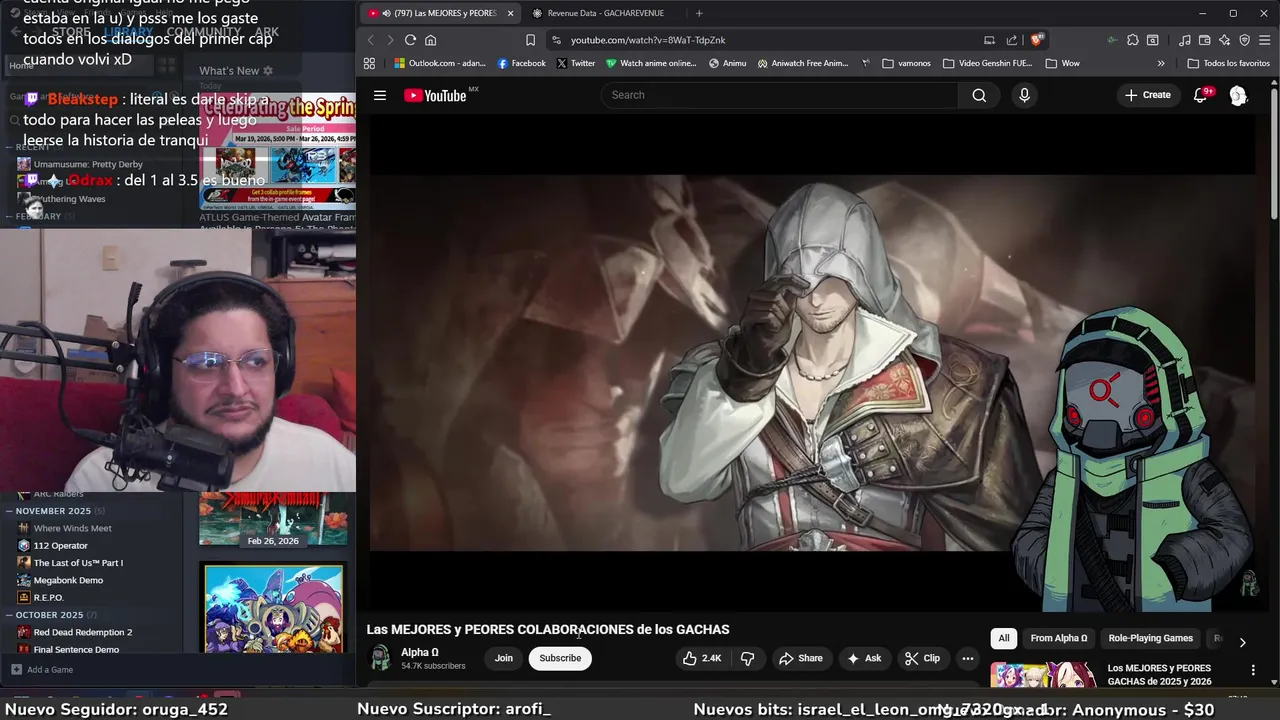The width and height of the screenshot is (1280, 720).
Task: Open the three-dot more actions menu
Action: tap(967, 658)
